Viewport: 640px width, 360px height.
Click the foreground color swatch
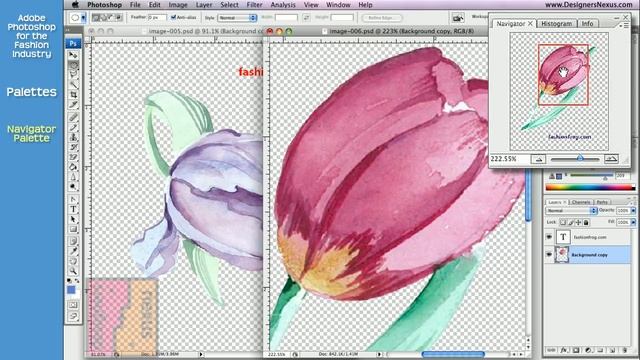[x=71, y=290]
